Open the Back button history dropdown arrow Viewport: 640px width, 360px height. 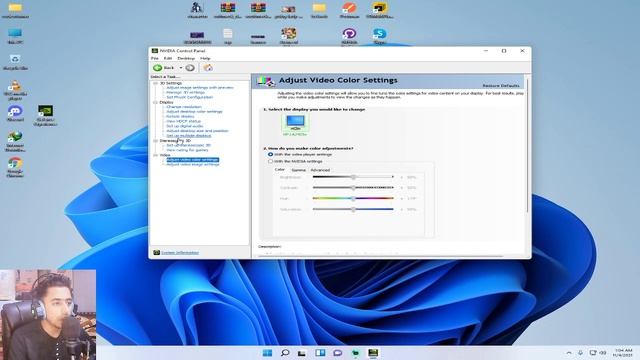pos(181,68)
